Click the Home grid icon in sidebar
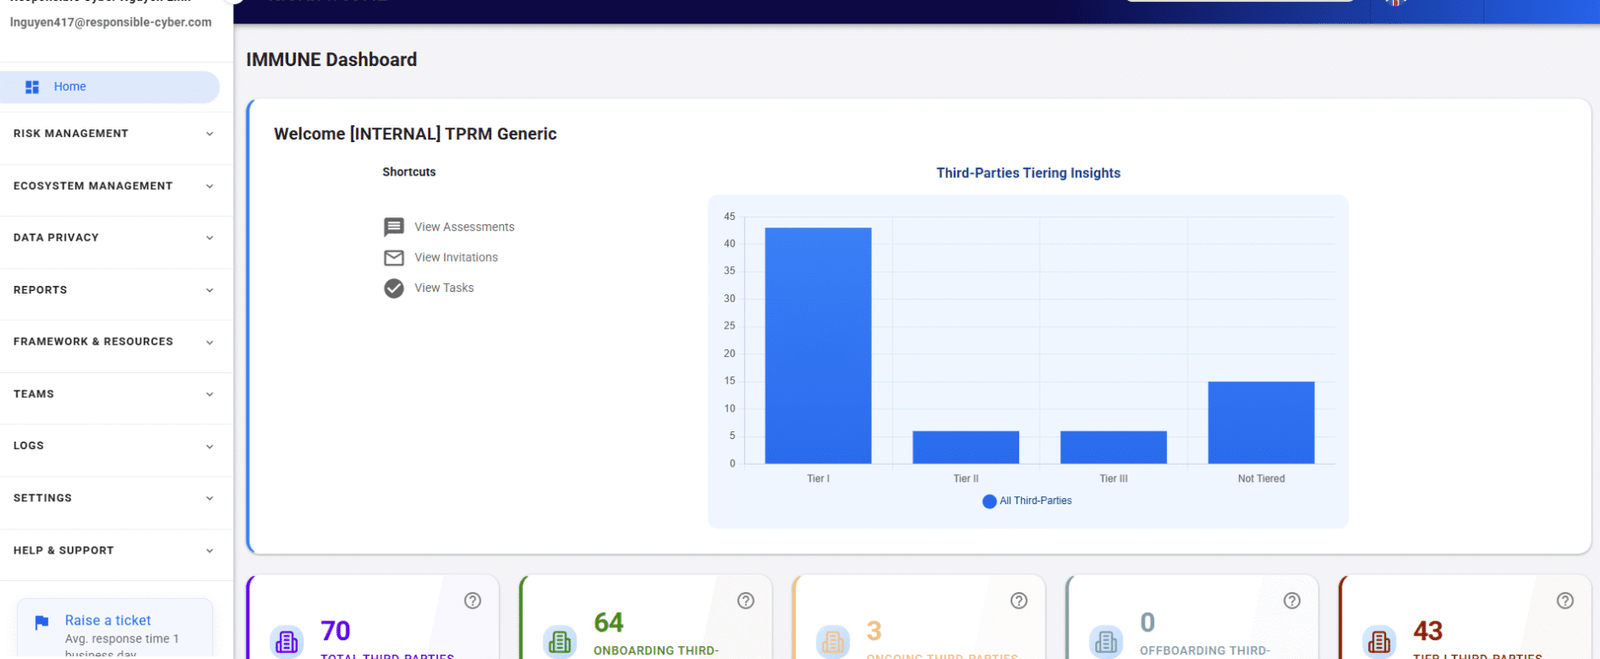1600x659 pixels. [x=32, y=87]
